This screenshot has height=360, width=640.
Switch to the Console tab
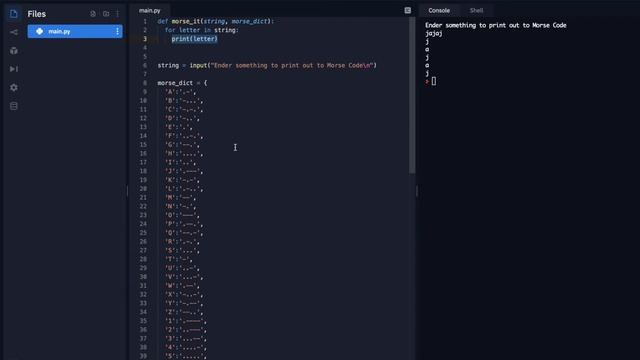[439, 11]
